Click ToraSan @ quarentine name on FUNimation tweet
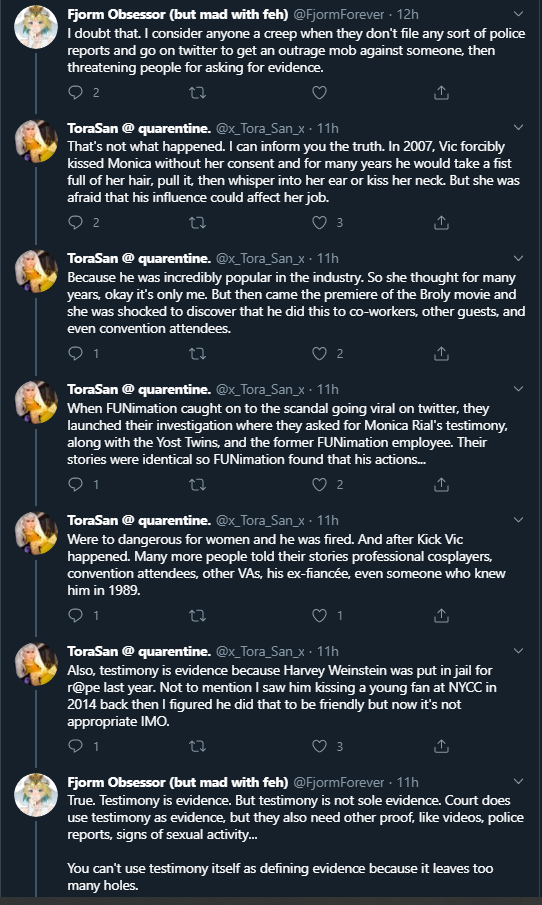The height and width of the screenshot is (905, 542). pos(139,389)
